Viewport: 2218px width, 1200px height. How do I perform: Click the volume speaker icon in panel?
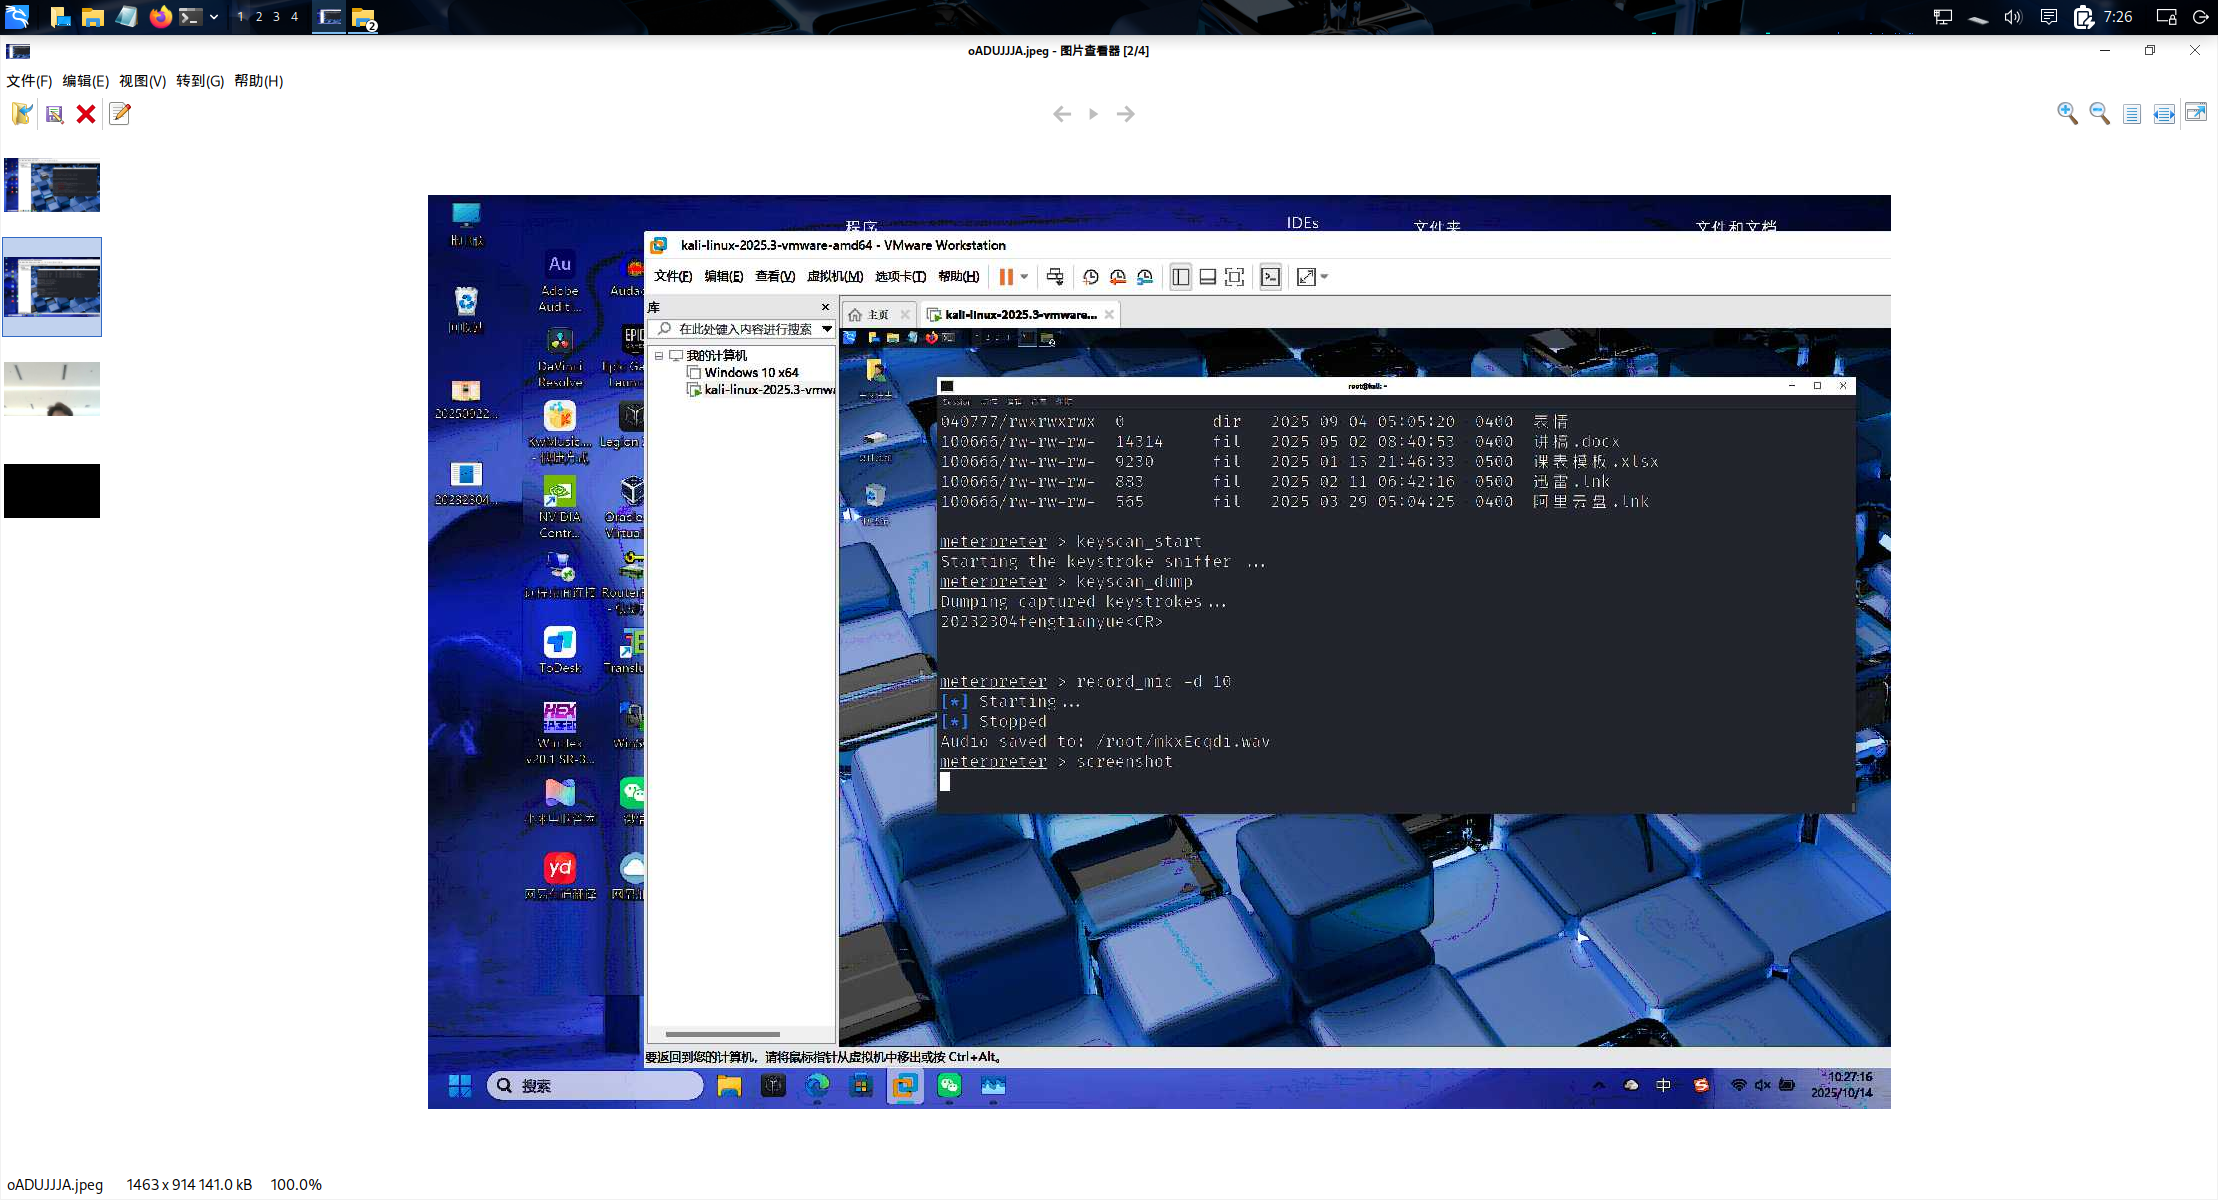pos(2013,17)
